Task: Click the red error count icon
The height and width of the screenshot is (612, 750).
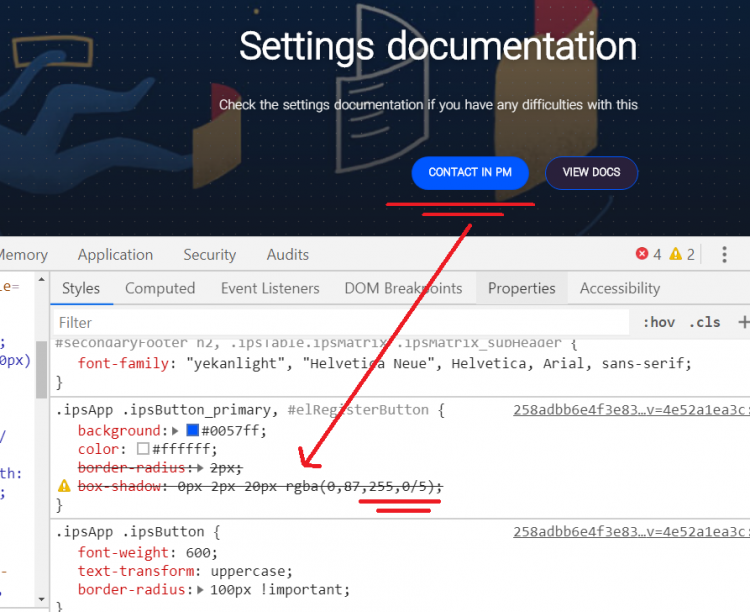Action: coord(642,254)
